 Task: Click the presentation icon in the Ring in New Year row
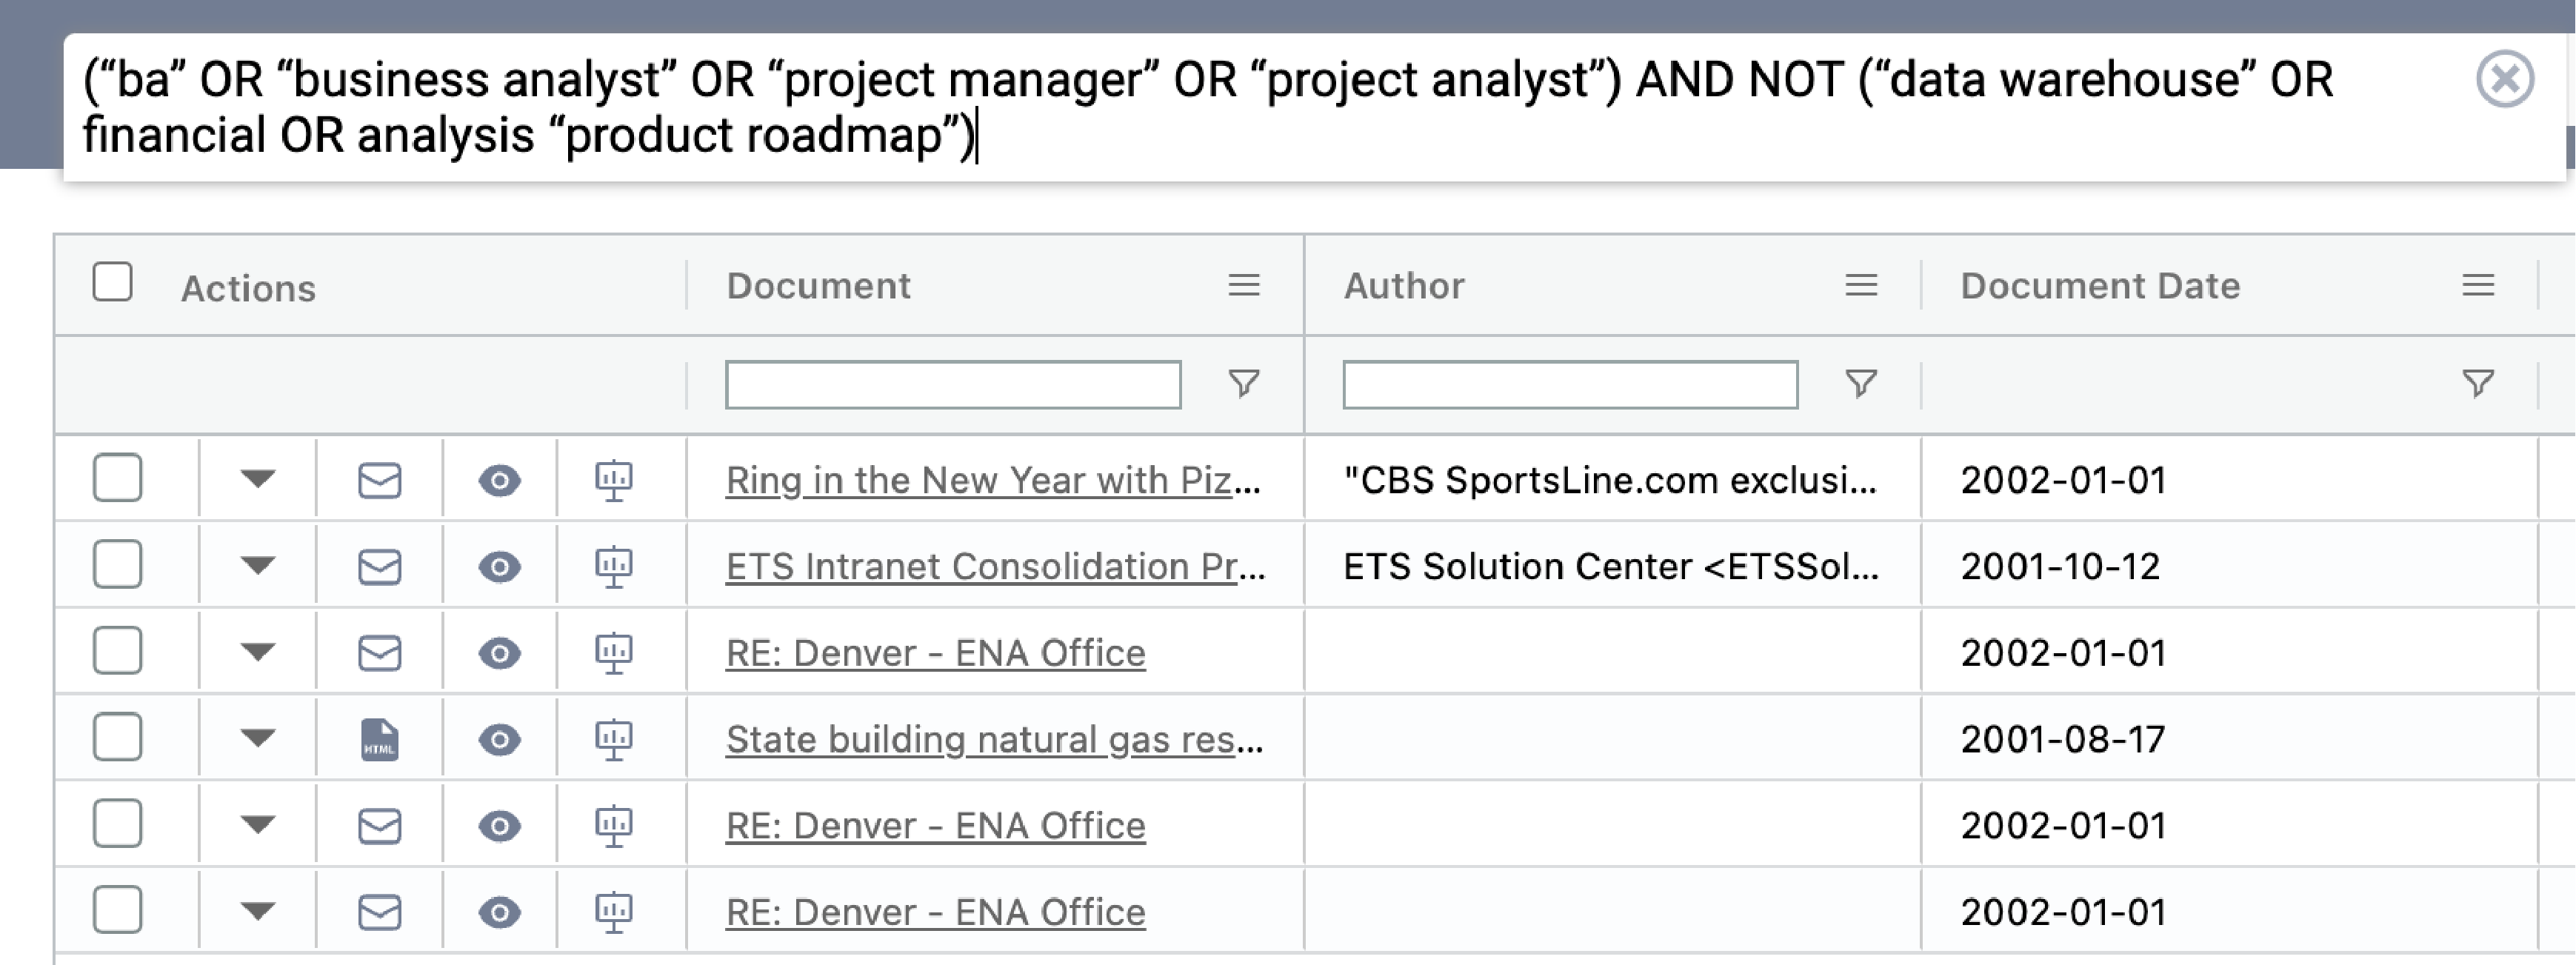614,481
